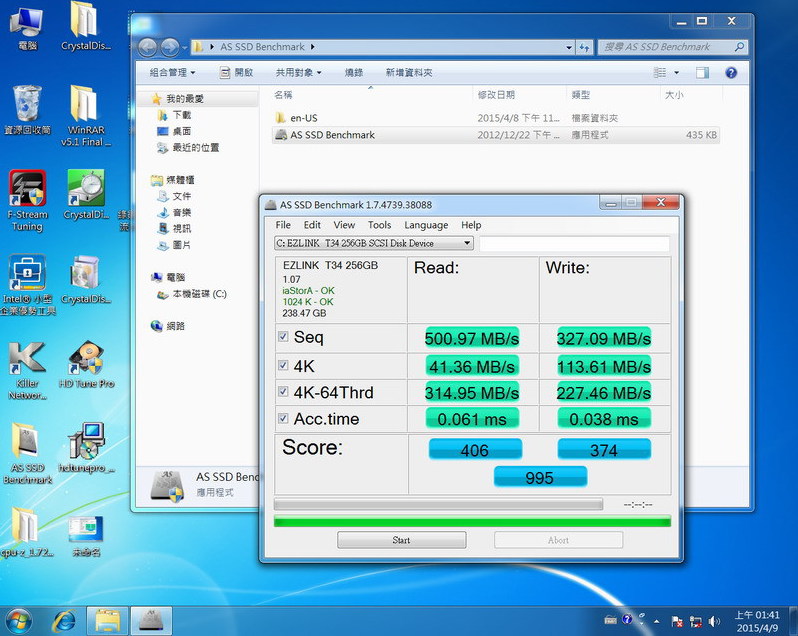Viewport: 798px width, 636px height.
Task: Open the File menu in AS SSD
Action: click(x=283, y=225)
